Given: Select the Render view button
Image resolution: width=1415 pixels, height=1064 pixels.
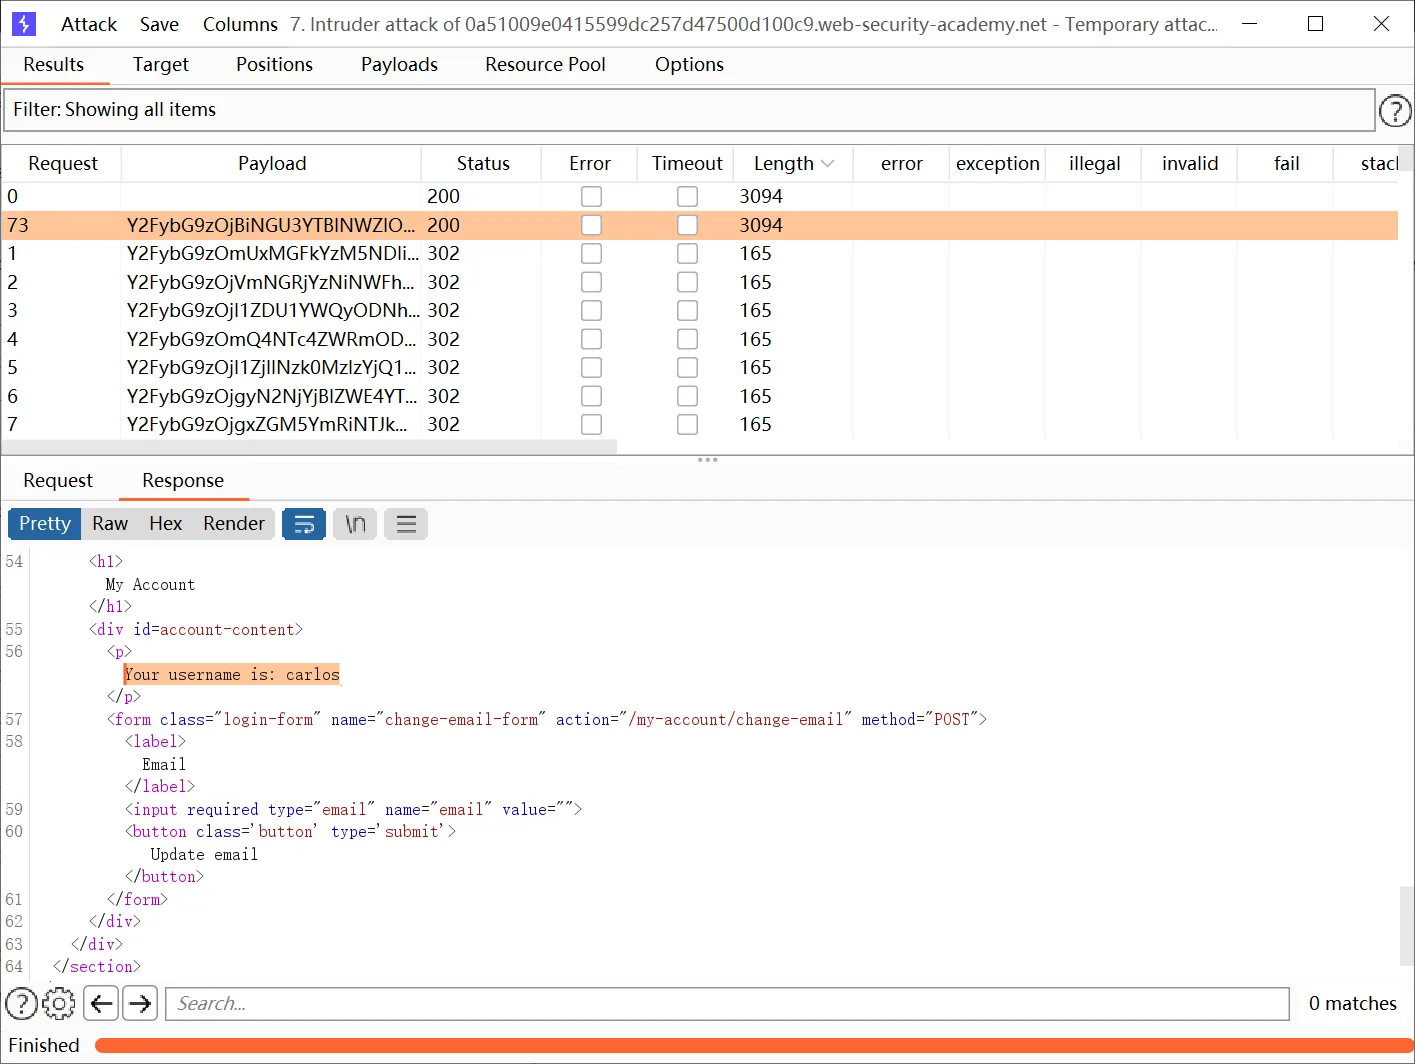Looking at the screenshot, I should 234,524.
